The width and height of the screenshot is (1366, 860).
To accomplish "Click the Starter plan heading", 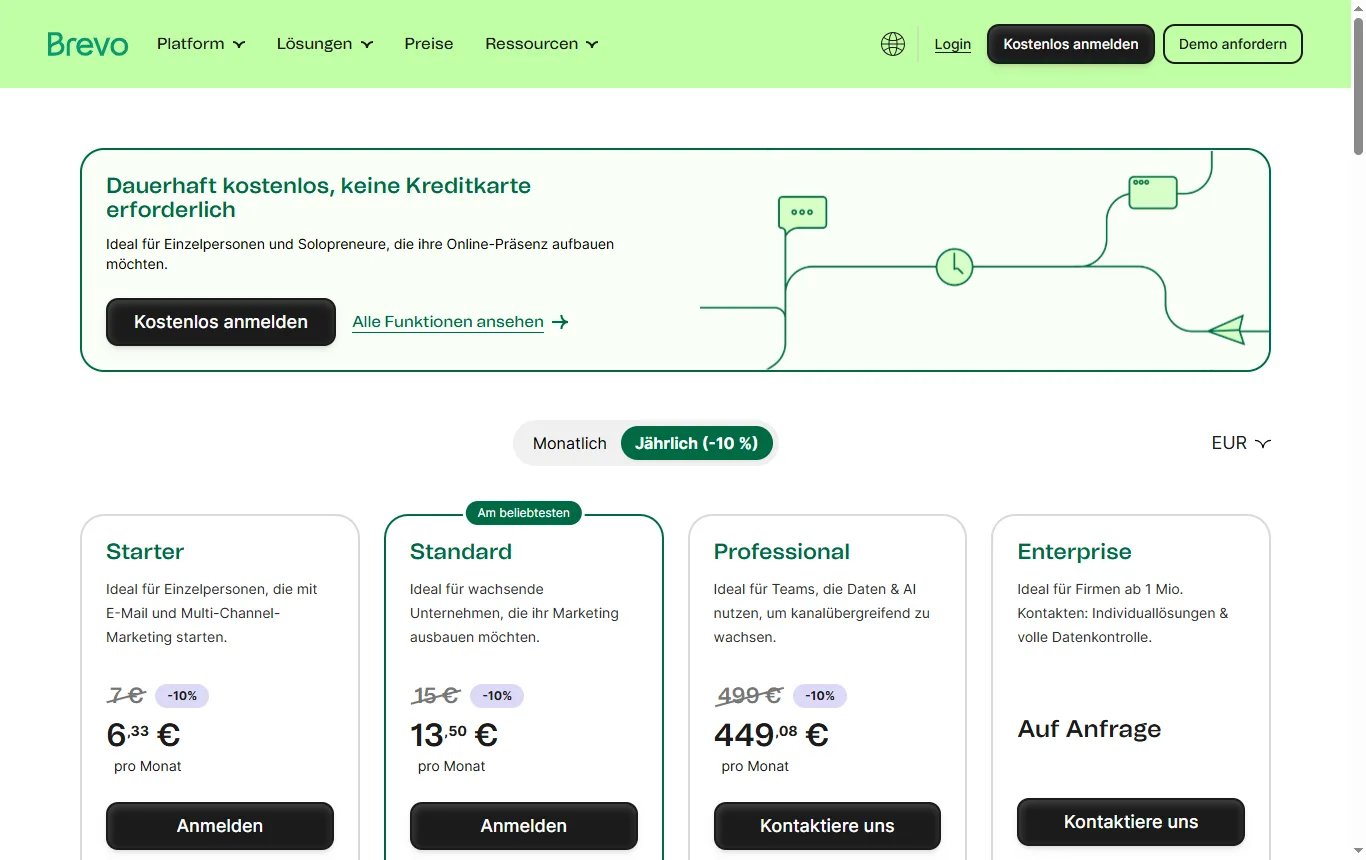I will (x=145, y=552).
